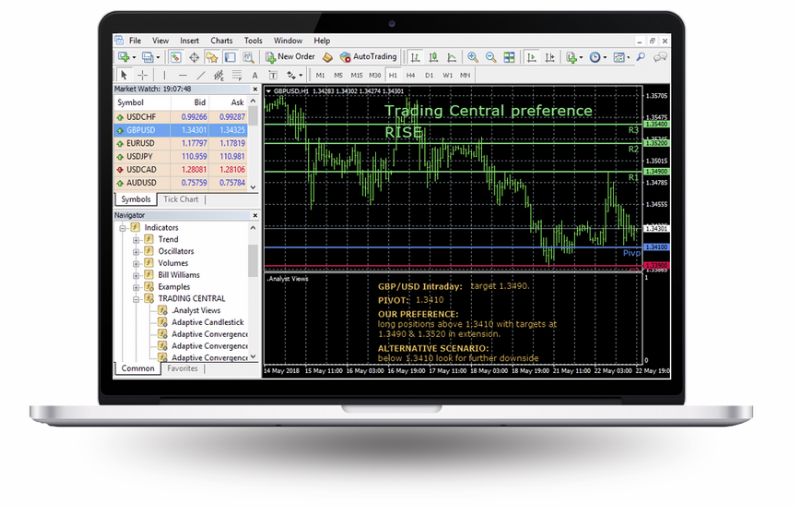Expand the Bill Williams folder
The image size is (794, 508).
coord(136,275)
